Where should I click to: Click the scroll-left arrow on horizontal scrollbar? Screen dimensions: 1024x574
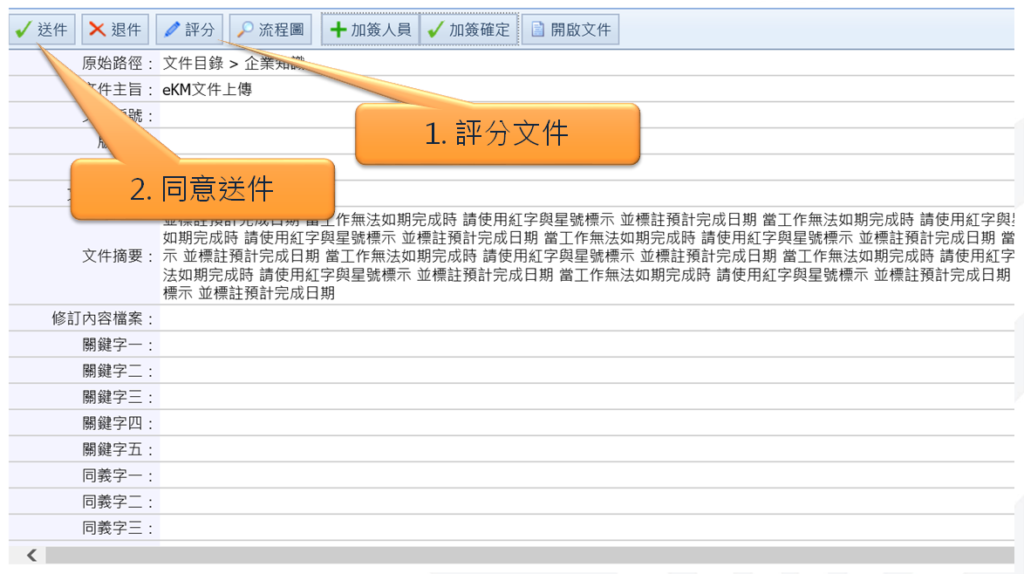pyautogui.click(x=31, y=554)
